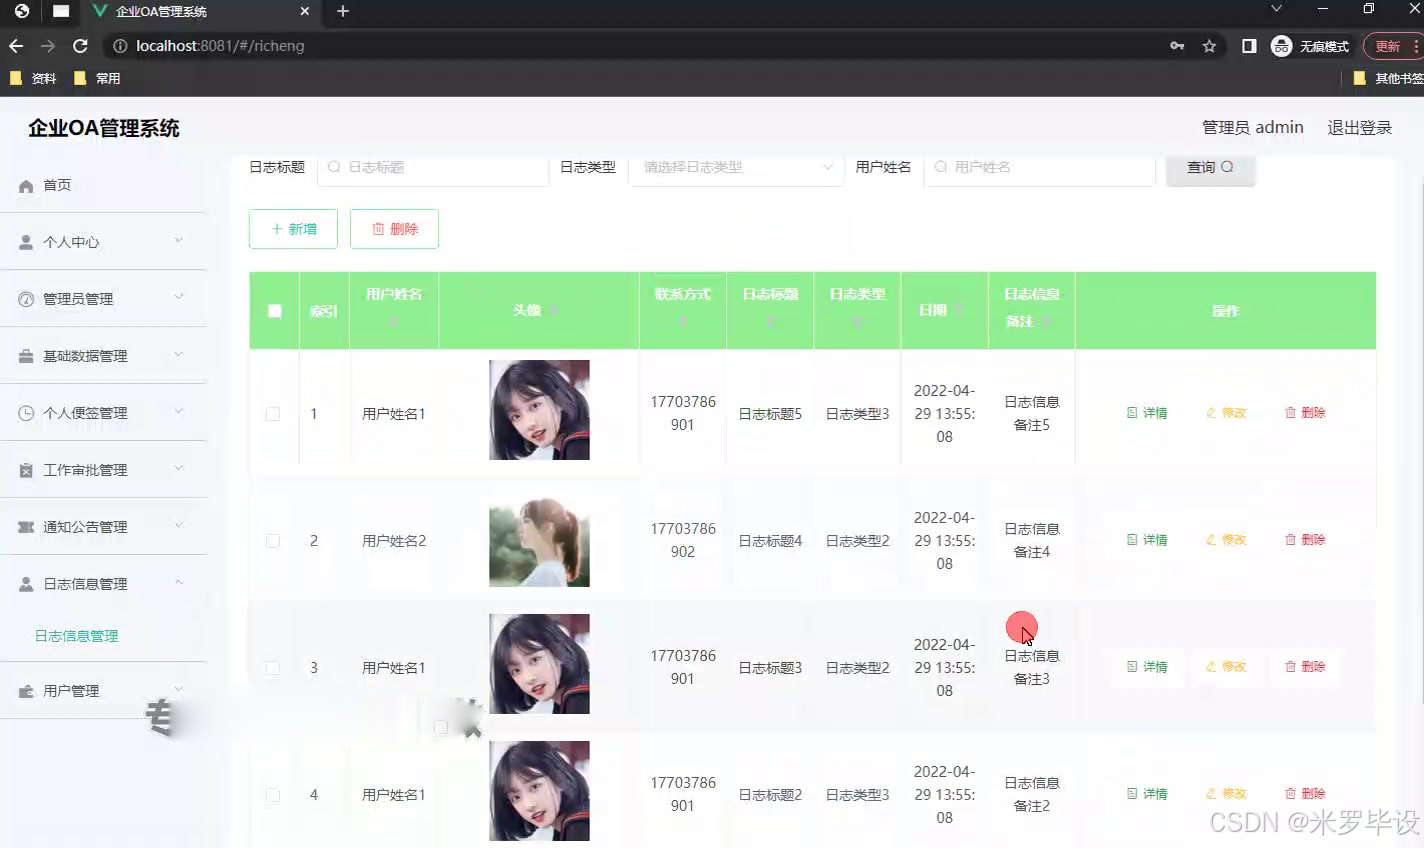Select the 个人便签管理 clock icon
Image resolution: width=1424 pixels, height=848 pixels.
[x=28, y=412]
